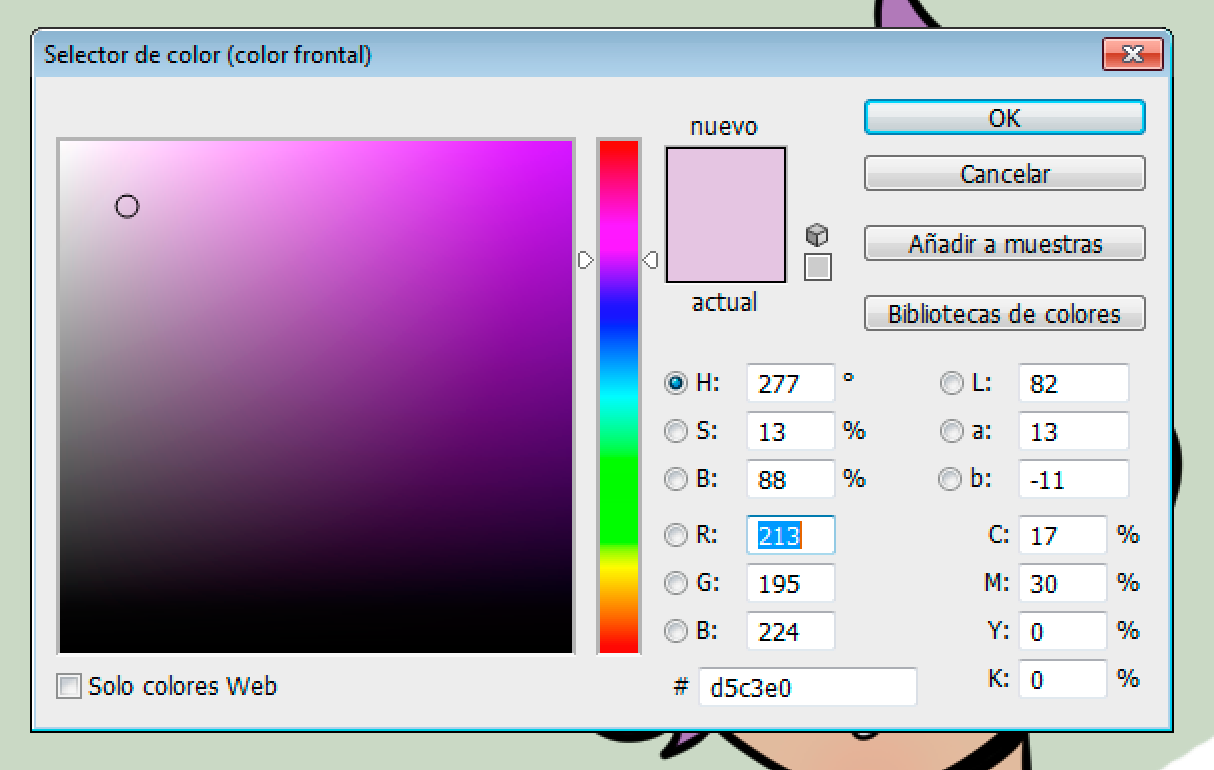
Task: Select the Lab a radio button
Action: [x=950, y=431]
